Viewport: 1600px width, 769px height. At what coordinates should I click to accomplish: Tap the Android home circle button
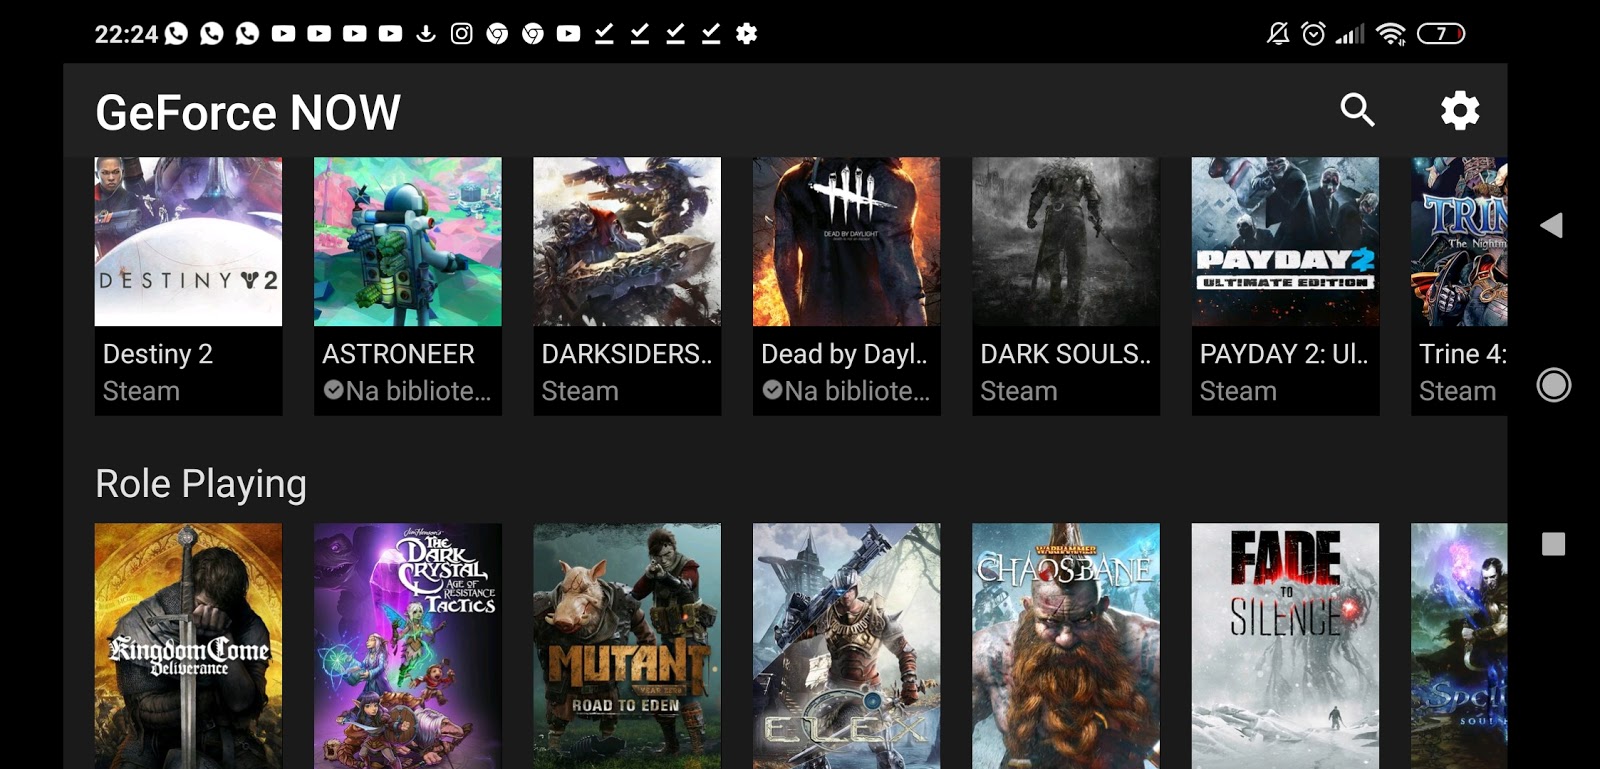coord(1553,385)
